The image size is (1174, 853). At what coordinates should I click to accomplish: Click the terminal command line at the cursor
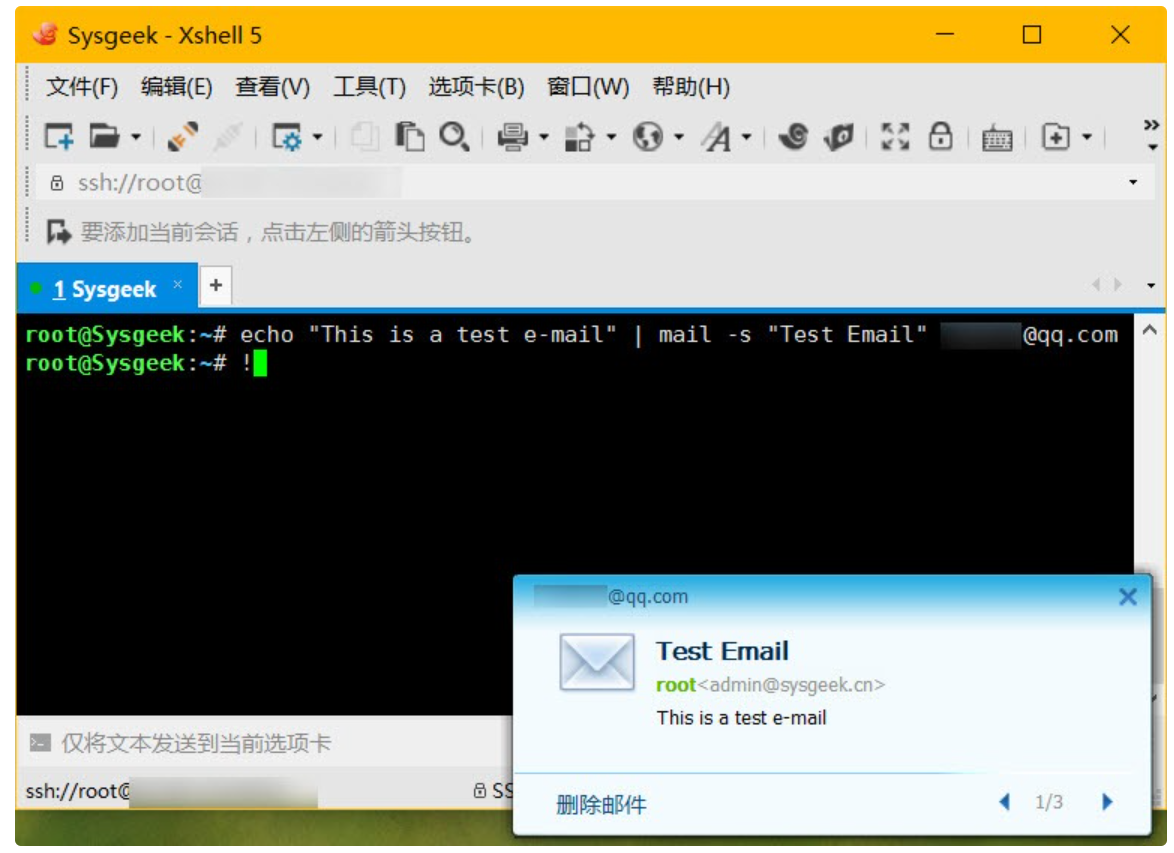pyautogui.click(x=260, y=364)
